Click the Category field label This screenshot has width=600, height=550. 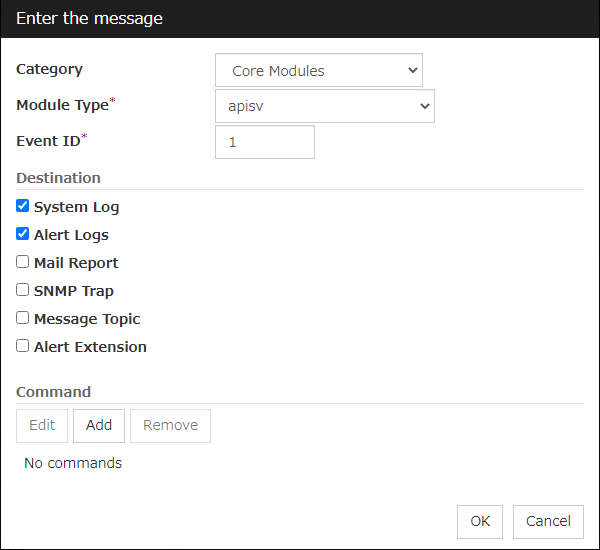coord(49,70)
